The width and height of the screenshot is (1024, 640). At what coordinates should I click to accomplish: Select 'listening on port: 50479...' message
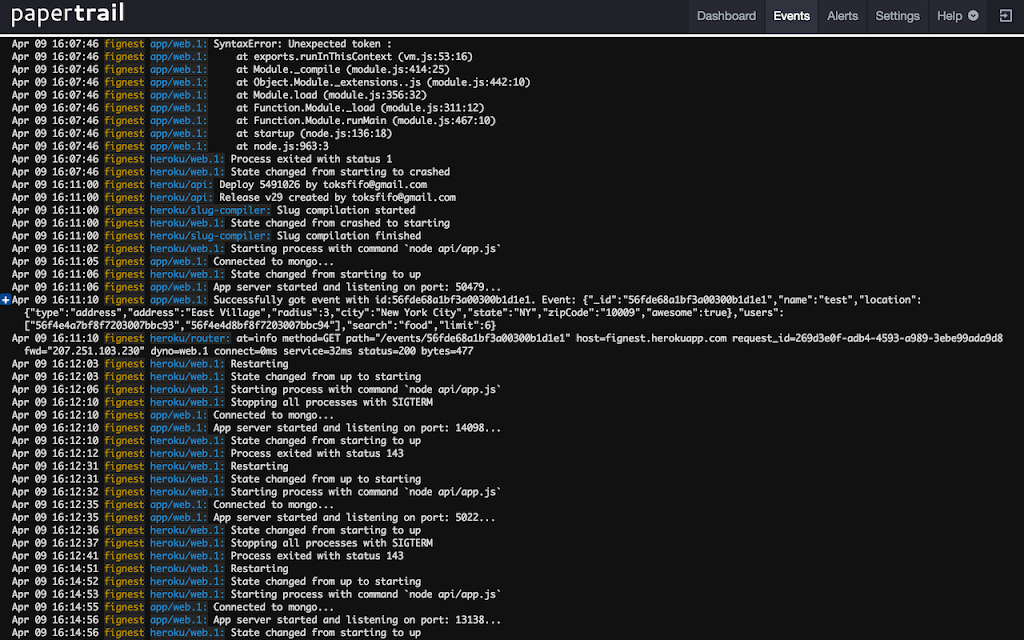click(357, 287)
